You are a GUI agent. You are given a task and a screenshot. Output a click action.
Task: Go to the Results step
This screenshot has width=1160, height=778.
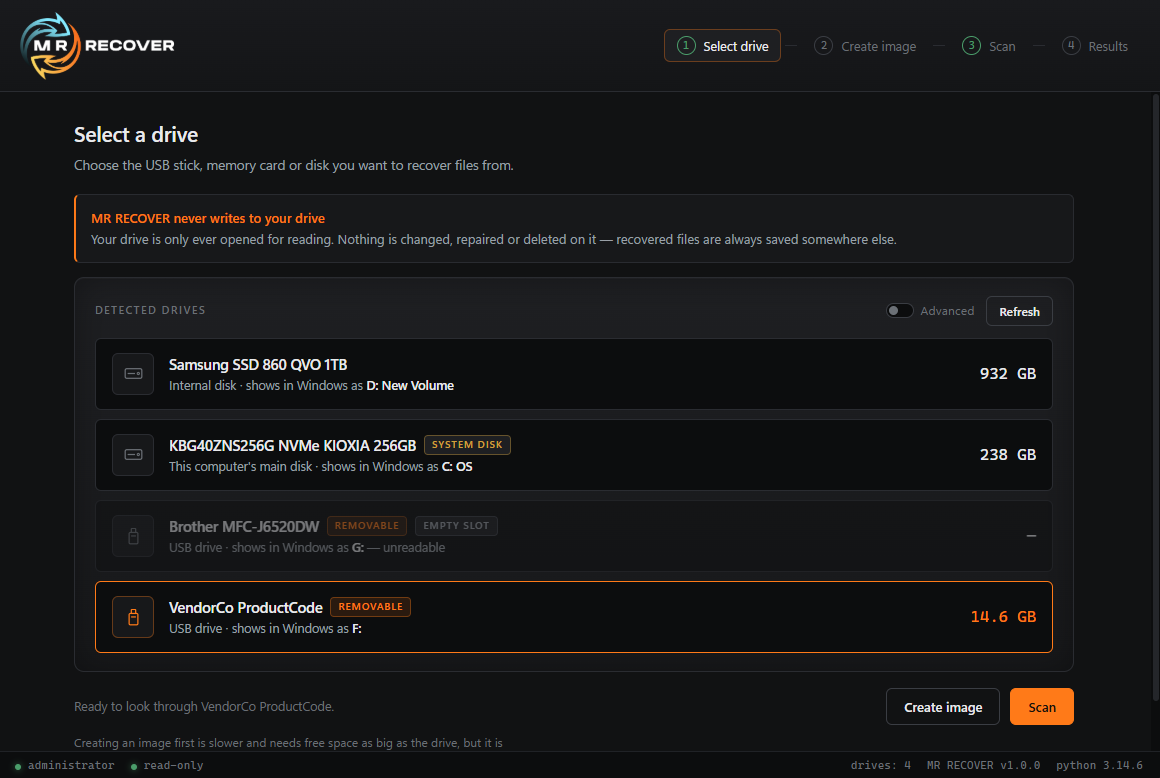pyautogui.click(x=1095, y=46)
